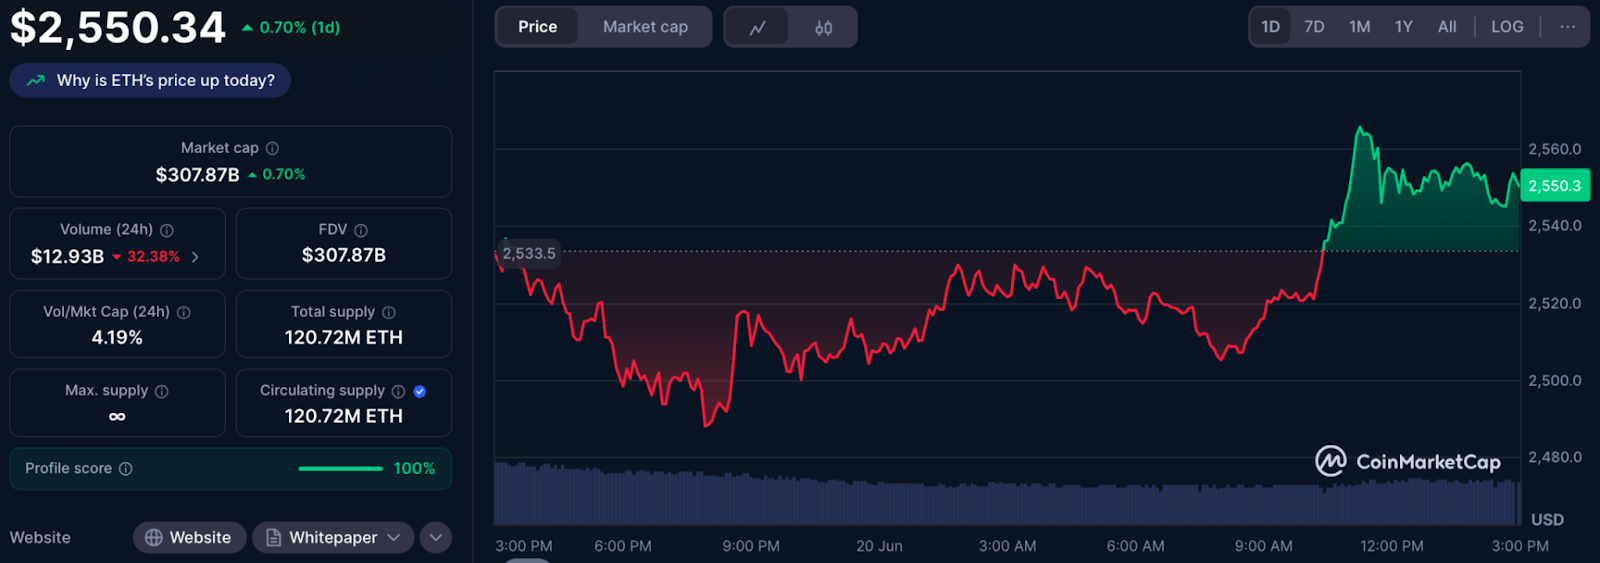Click 'Why is ETH's price up today?'
The width and height of the screenshot is (1600, 563).
(x=150, y=81)
